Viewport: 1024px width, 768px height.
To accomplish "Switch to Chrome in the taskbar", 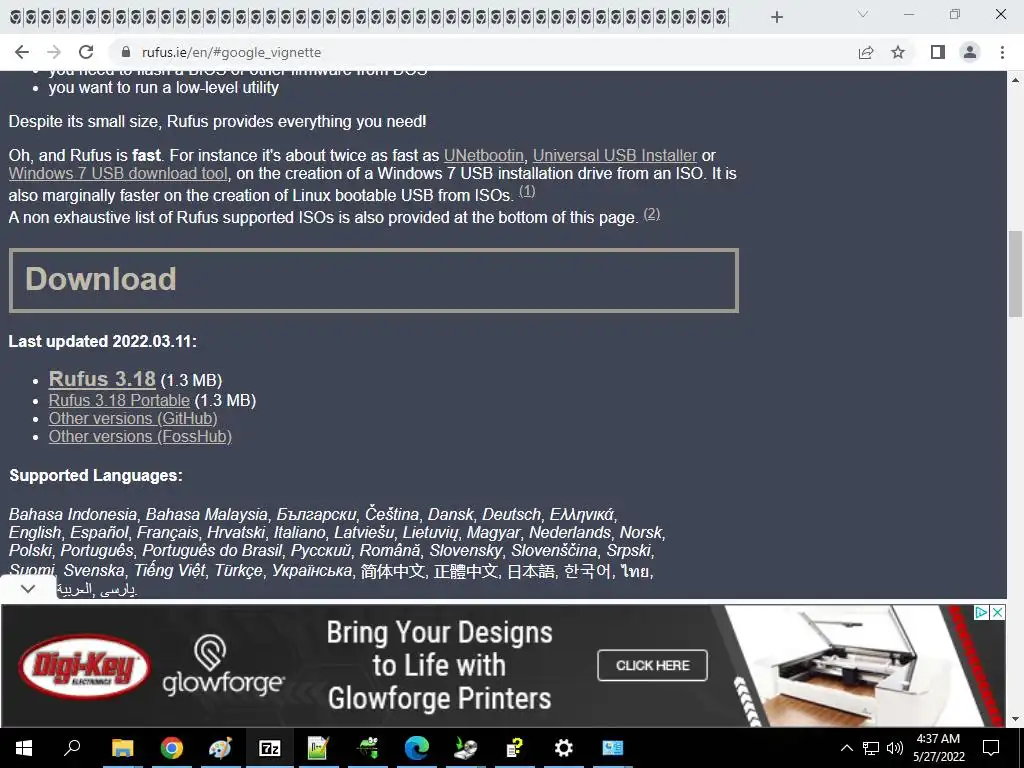I will (172, 748).
